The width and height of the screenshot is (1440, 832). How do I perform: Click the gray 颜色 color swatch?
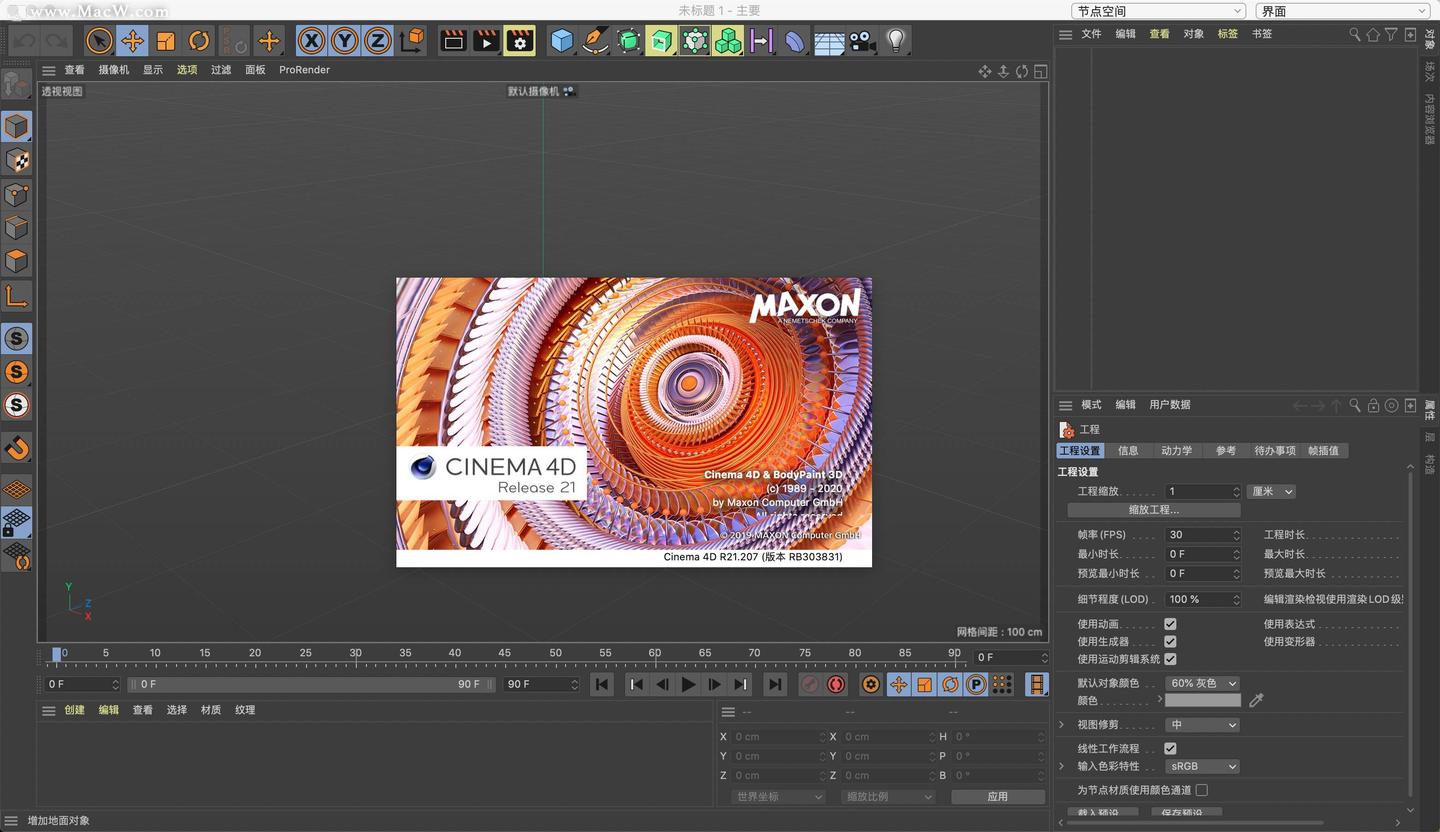(1202, 701)
